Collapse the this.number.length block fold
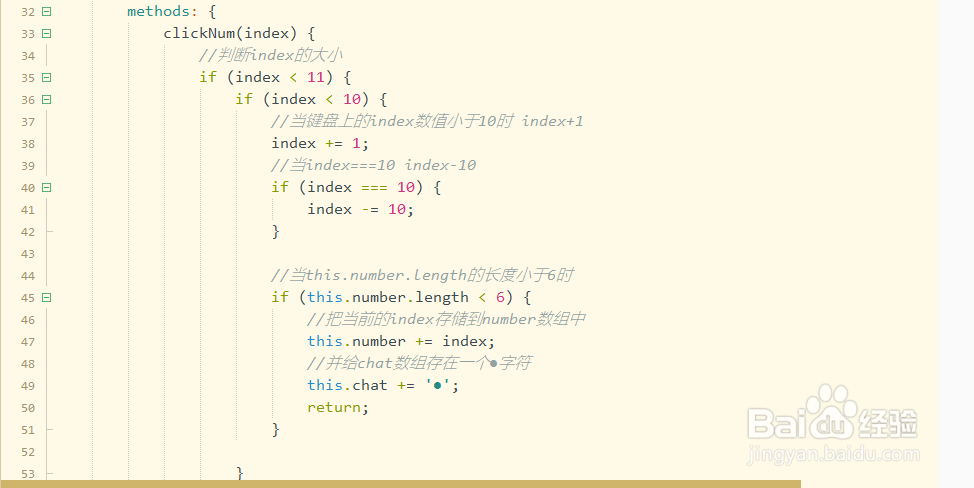Viewport: 974px width, 488px height. click(47, 297)
